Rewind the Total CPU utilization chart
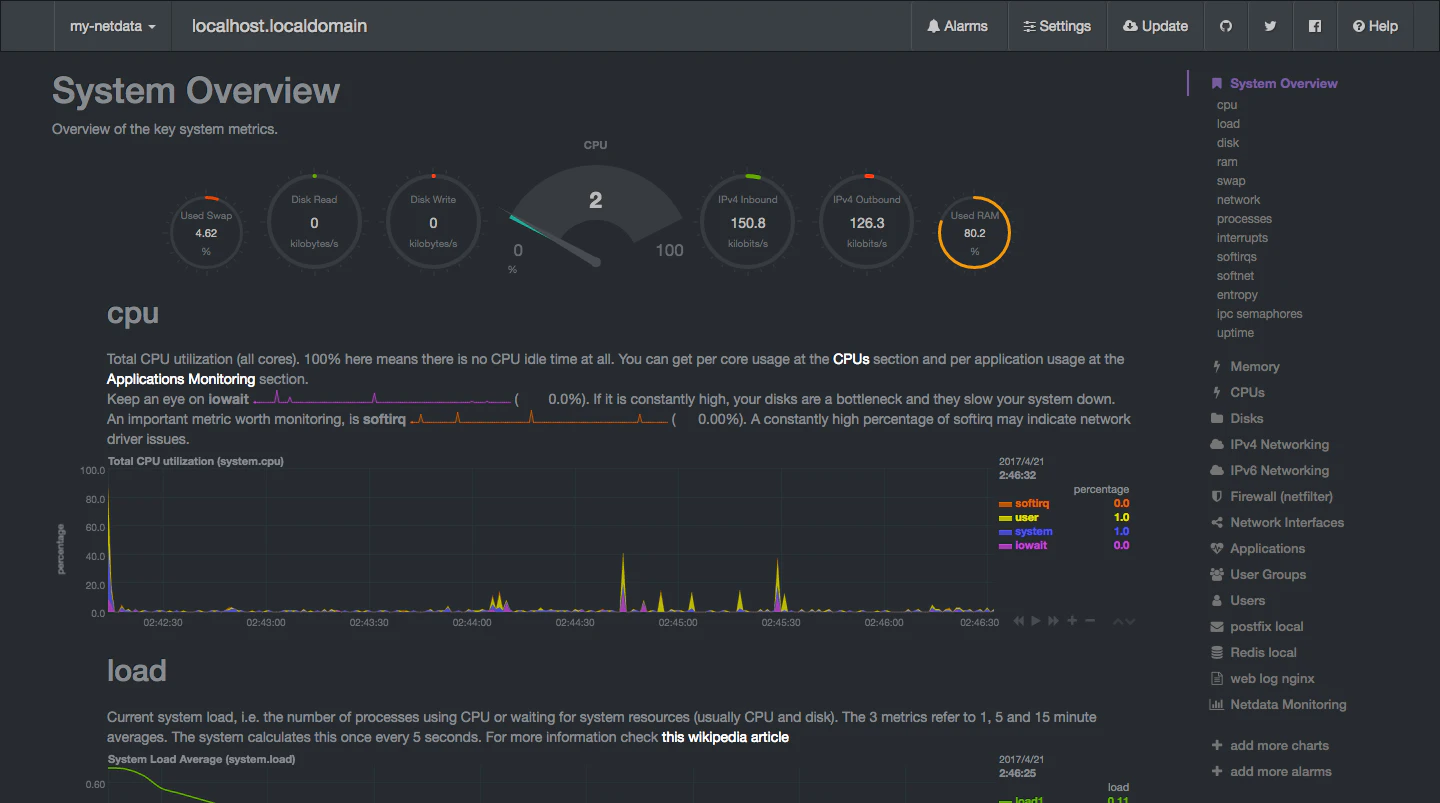 click(1019, 621)
